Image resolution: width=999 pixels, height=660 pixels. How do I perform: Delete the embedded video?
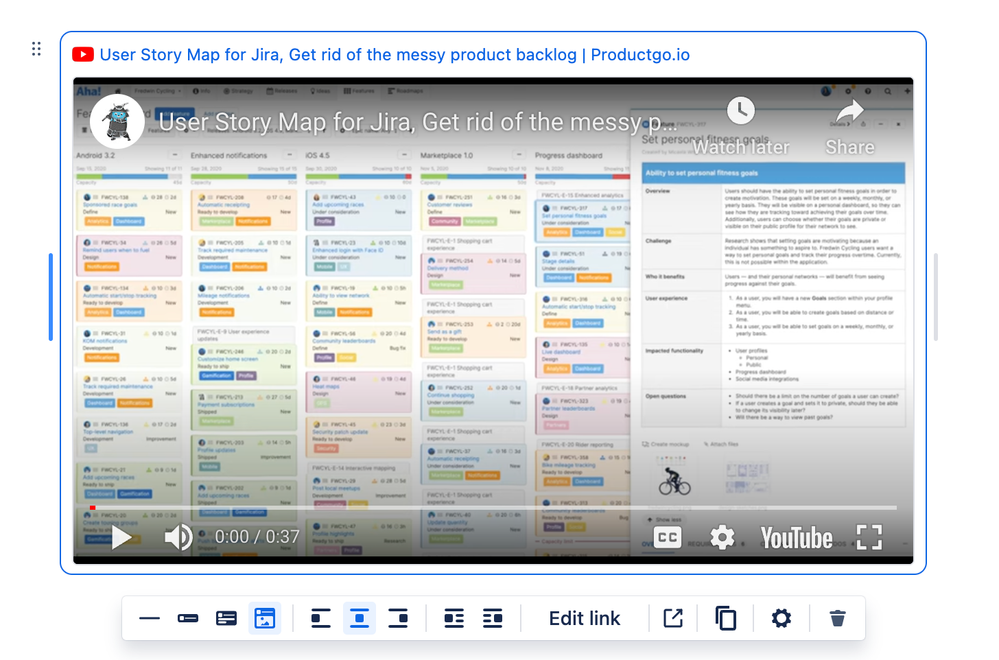(837, 619)
